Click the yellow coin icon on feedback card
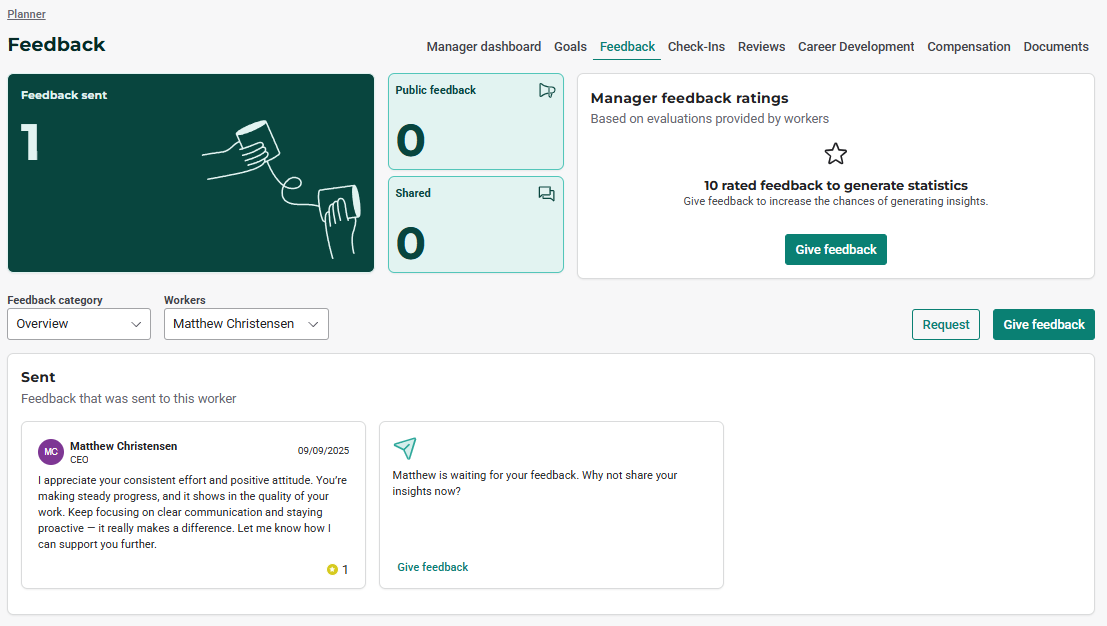1107x626 pixels. 332,570
